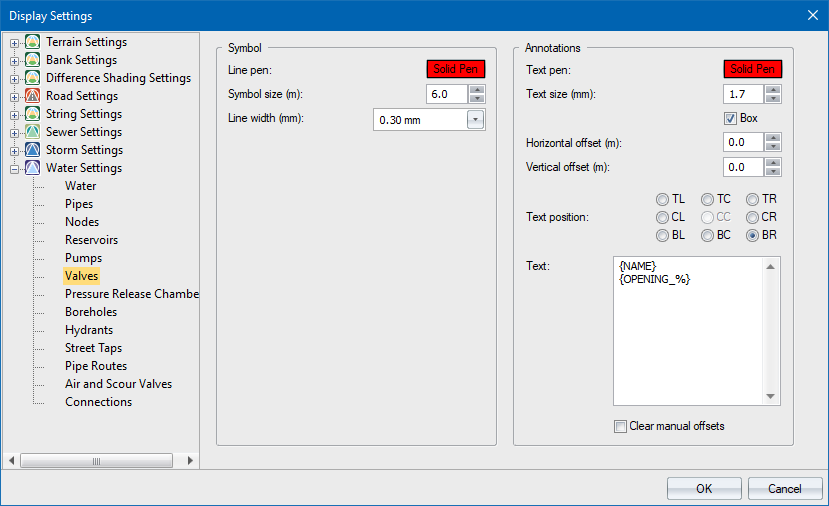829x506 pixels.
Task: Click the Cancel button
Action: 785,488
